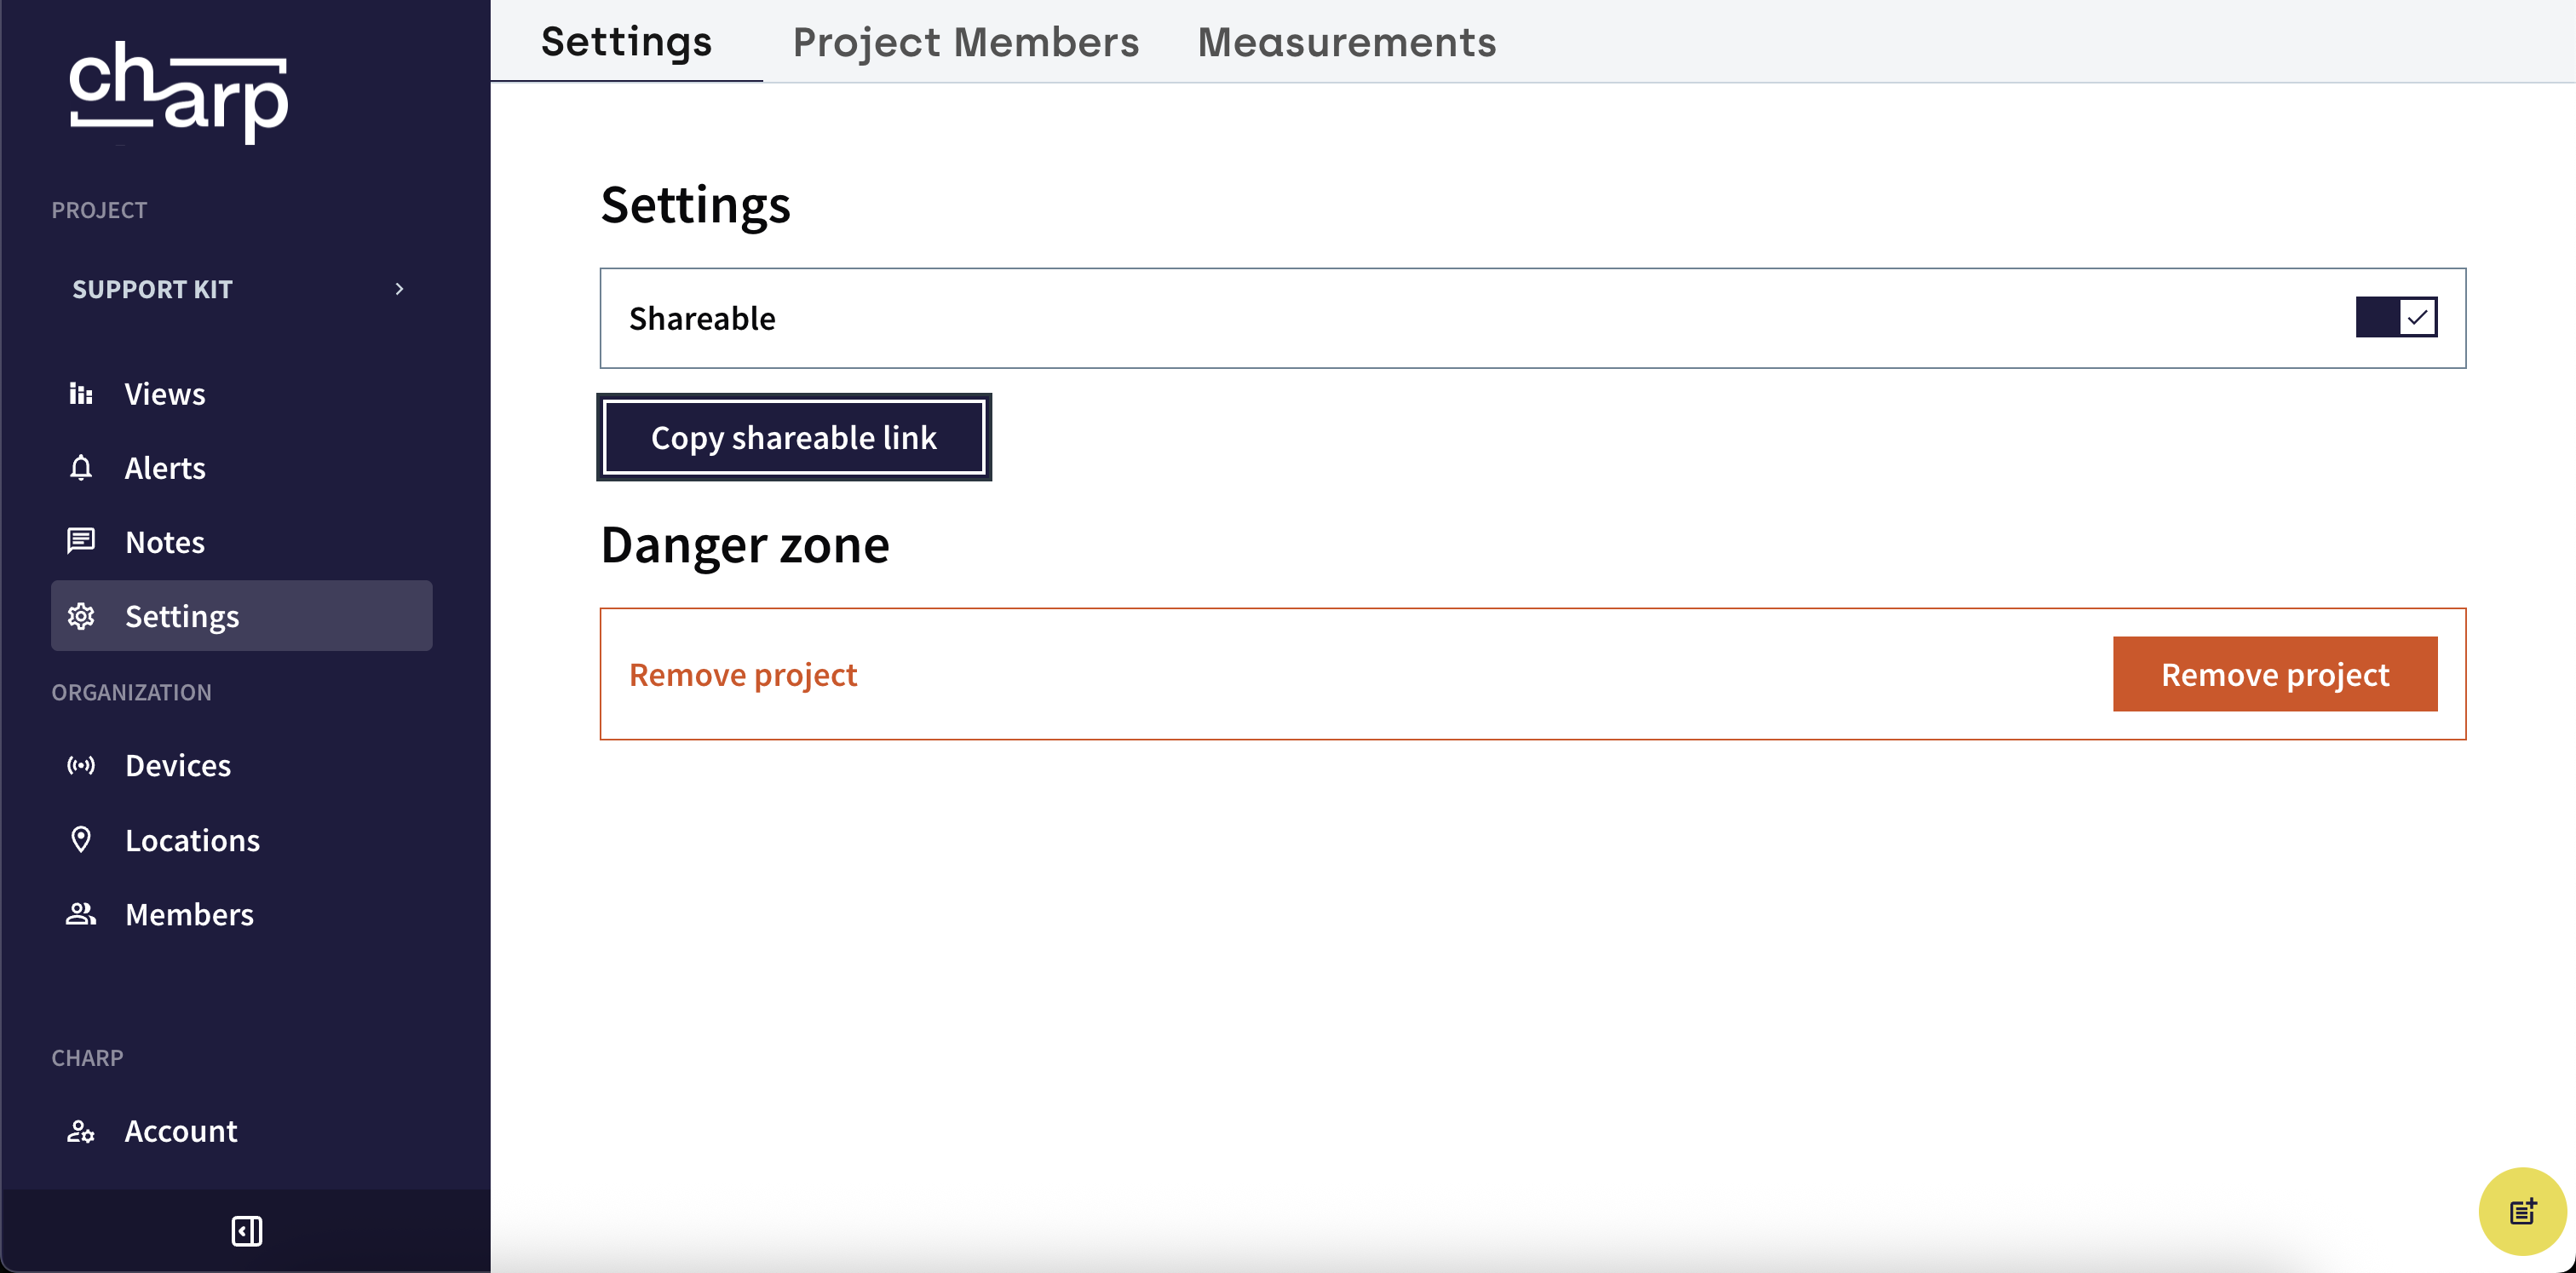This screenshot has height=1273, width=2576.
Task: Select Settings in the sidebar
Action: 241,616
